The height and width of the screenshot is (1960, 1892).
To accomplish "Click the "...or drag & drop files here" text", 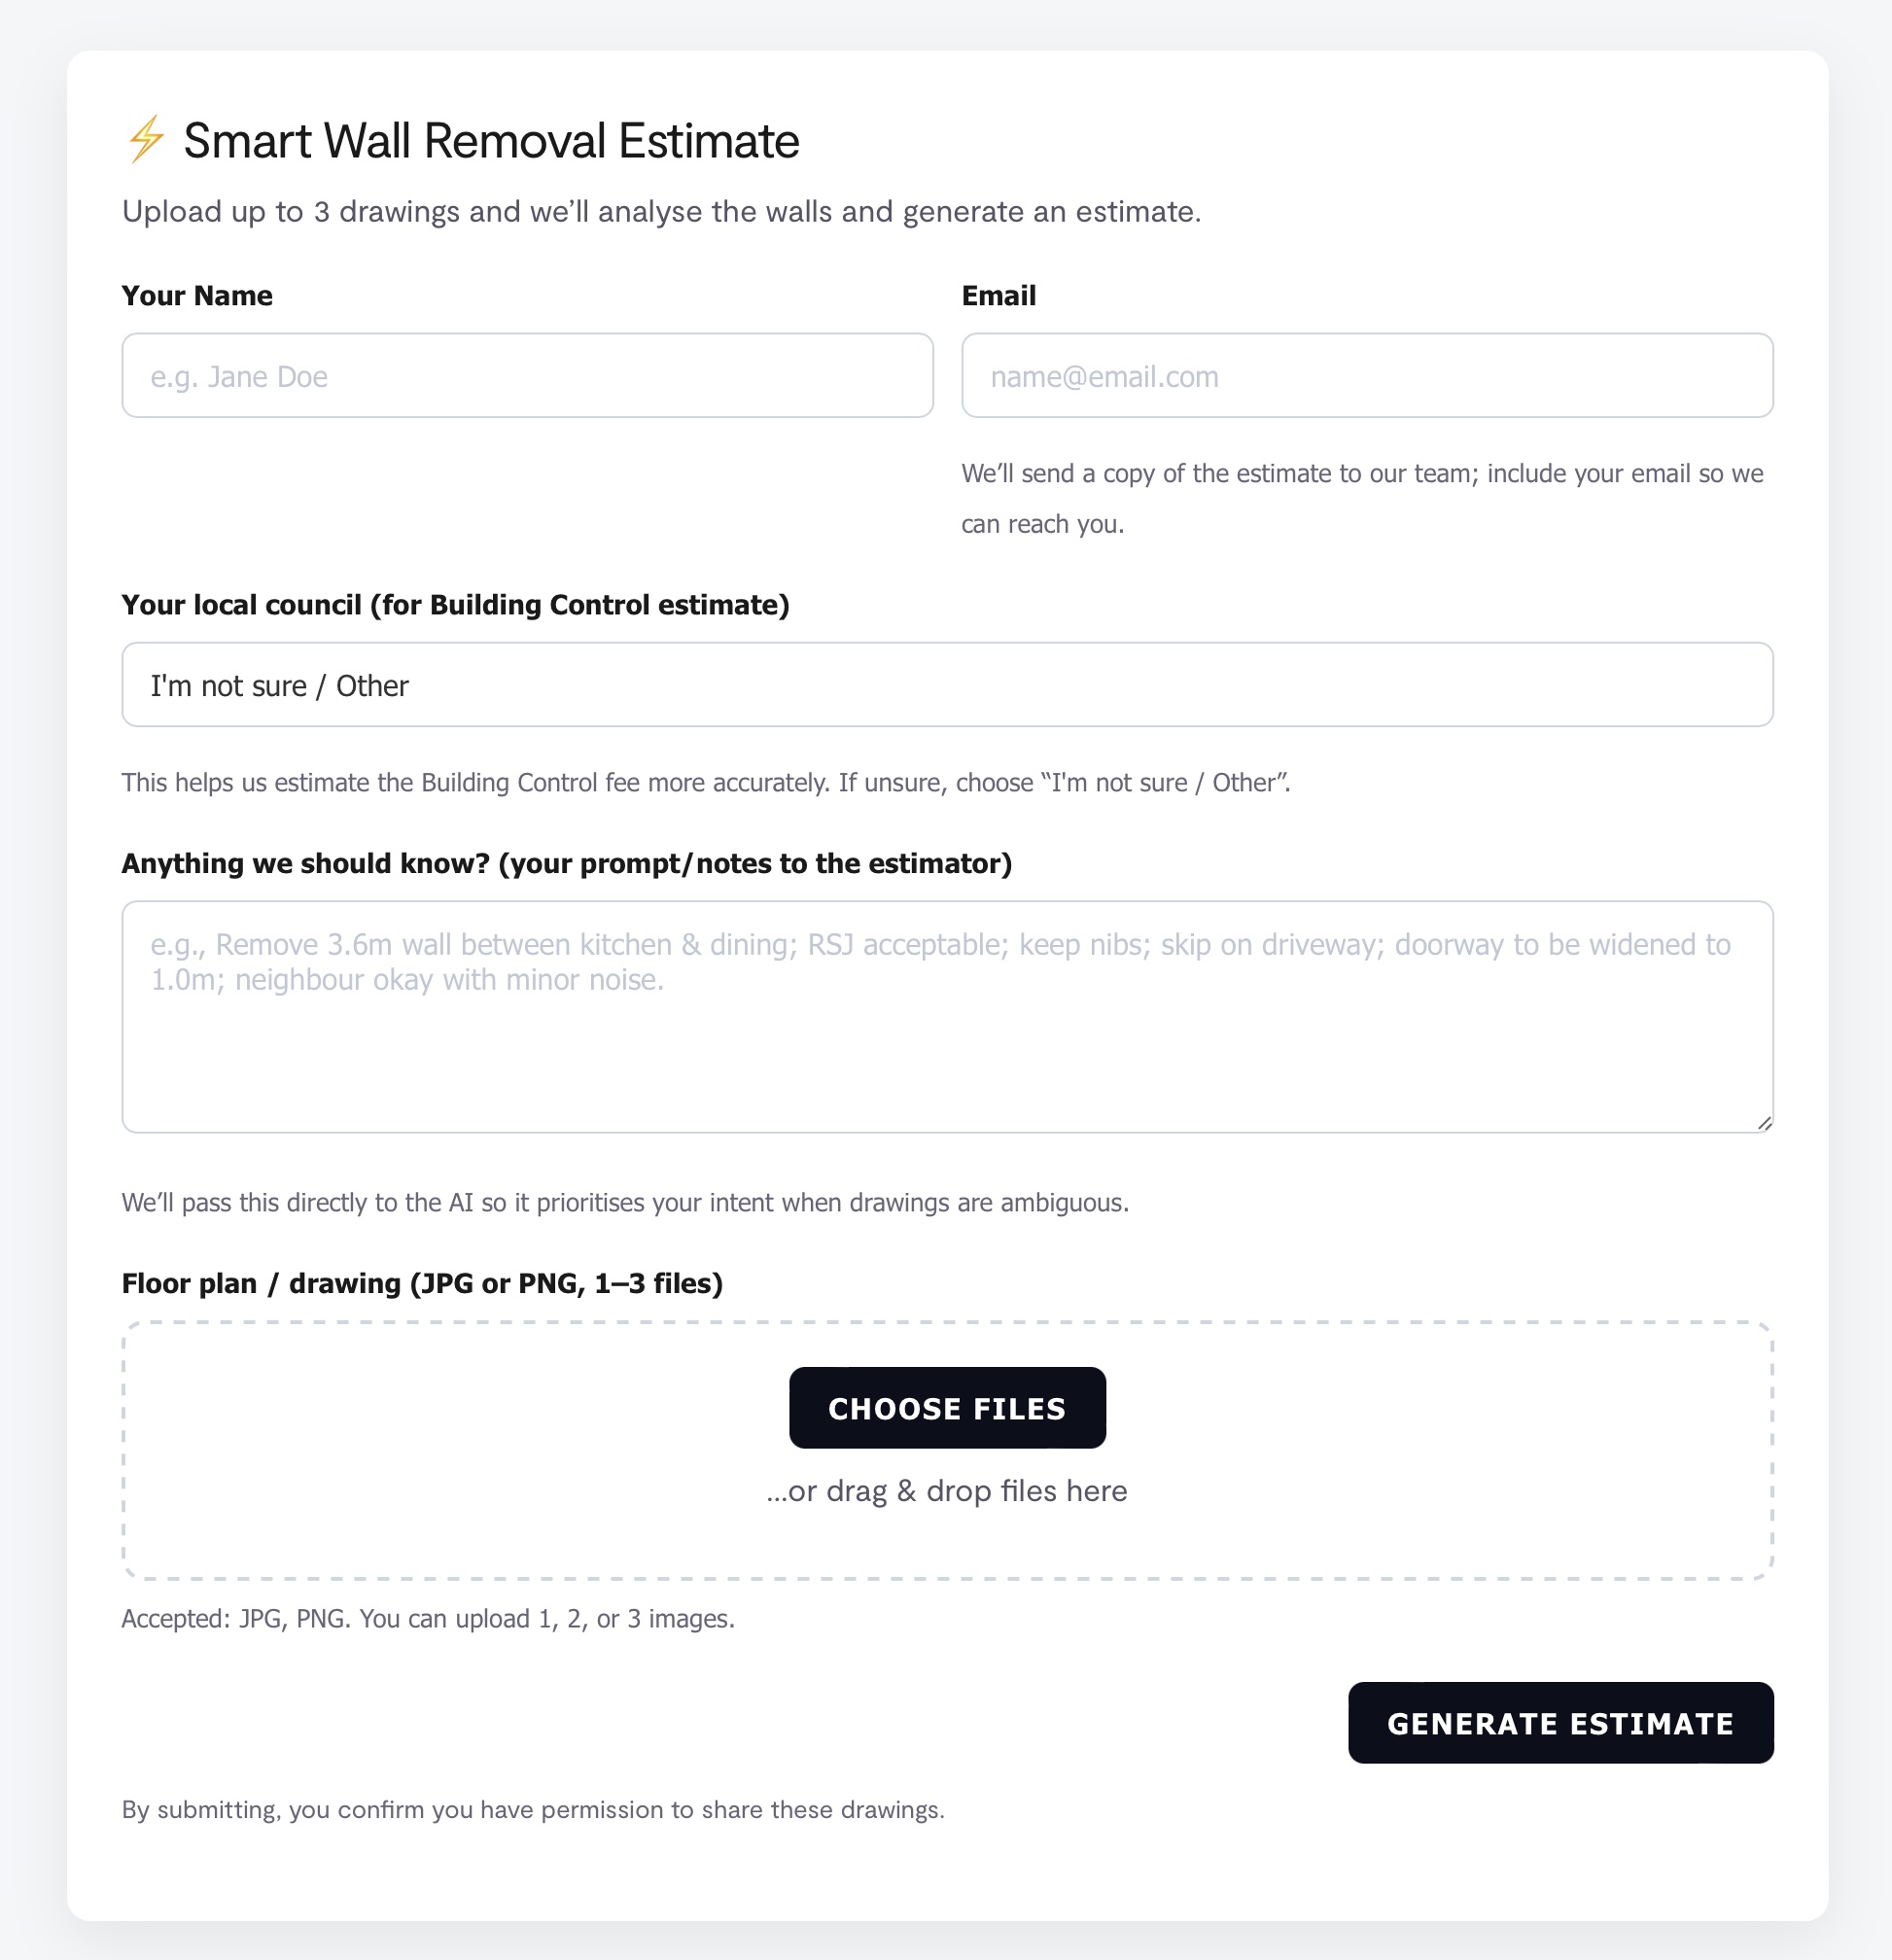I will pos(946,1491).
